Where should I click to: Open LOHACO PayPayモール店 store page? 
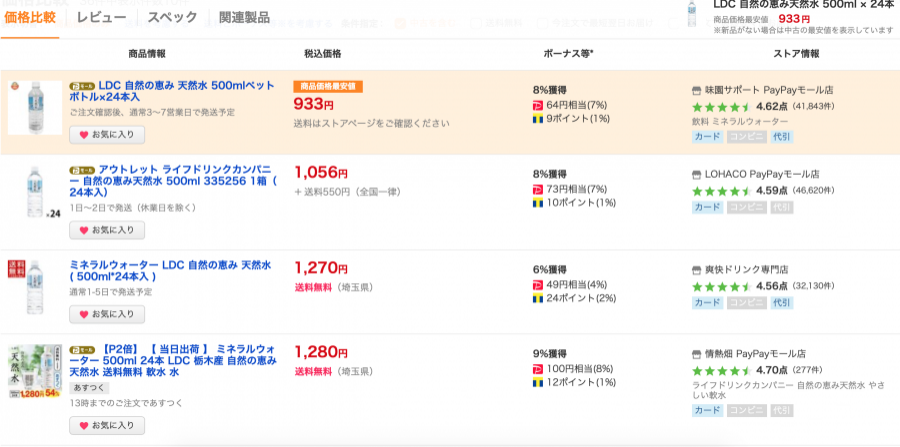[x=762, y=174]
